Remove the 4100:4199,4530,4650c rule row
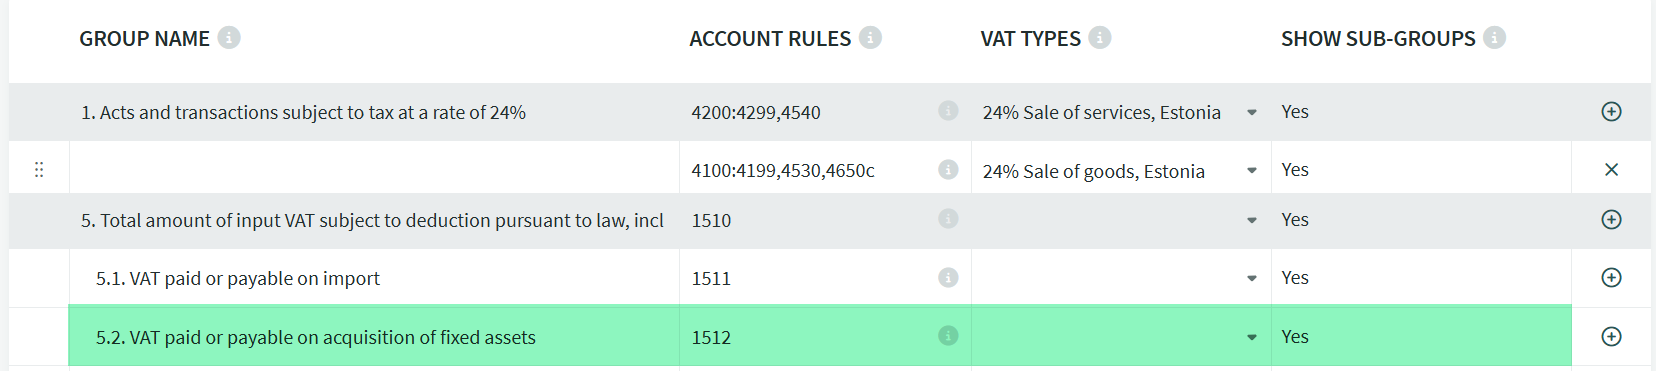 click(x=1611, y=170)
